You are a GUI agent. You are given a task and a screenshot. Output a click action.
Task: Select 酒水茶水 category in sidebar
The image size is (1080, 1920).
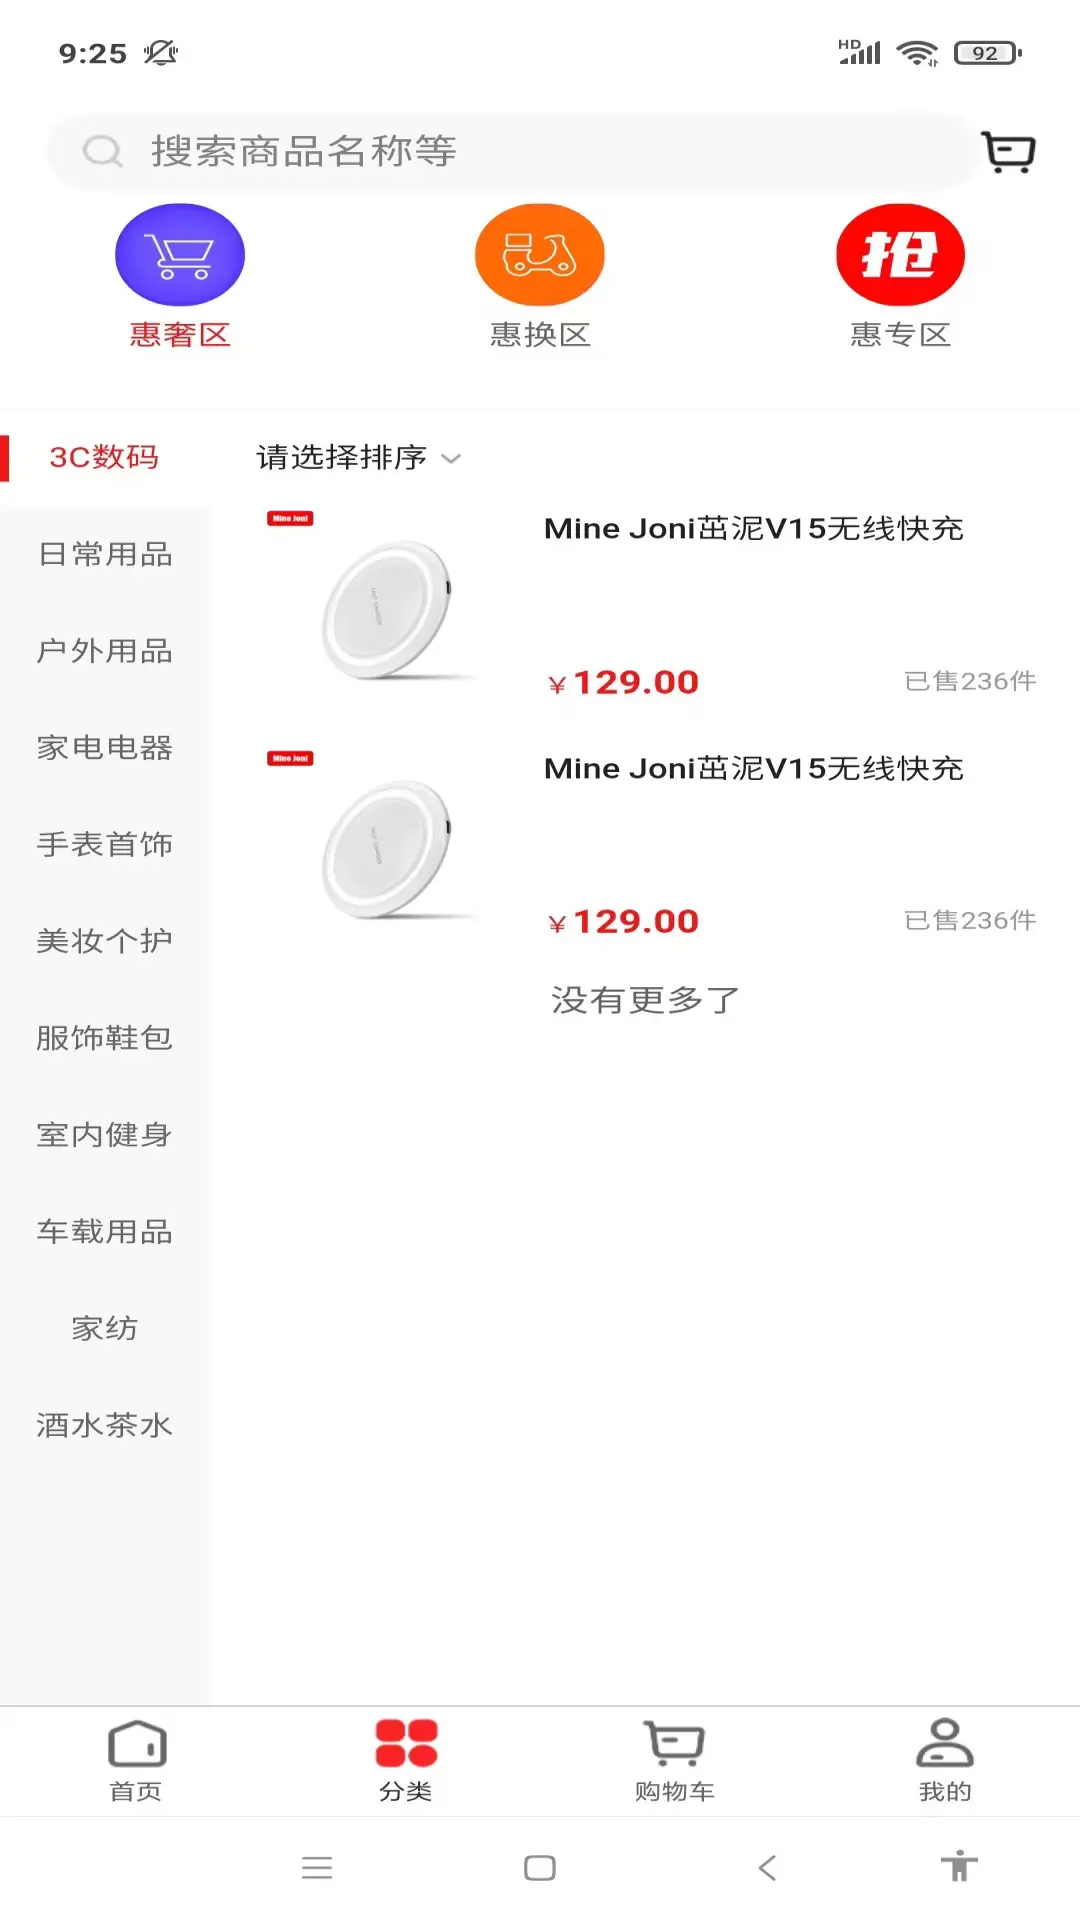105,1425
